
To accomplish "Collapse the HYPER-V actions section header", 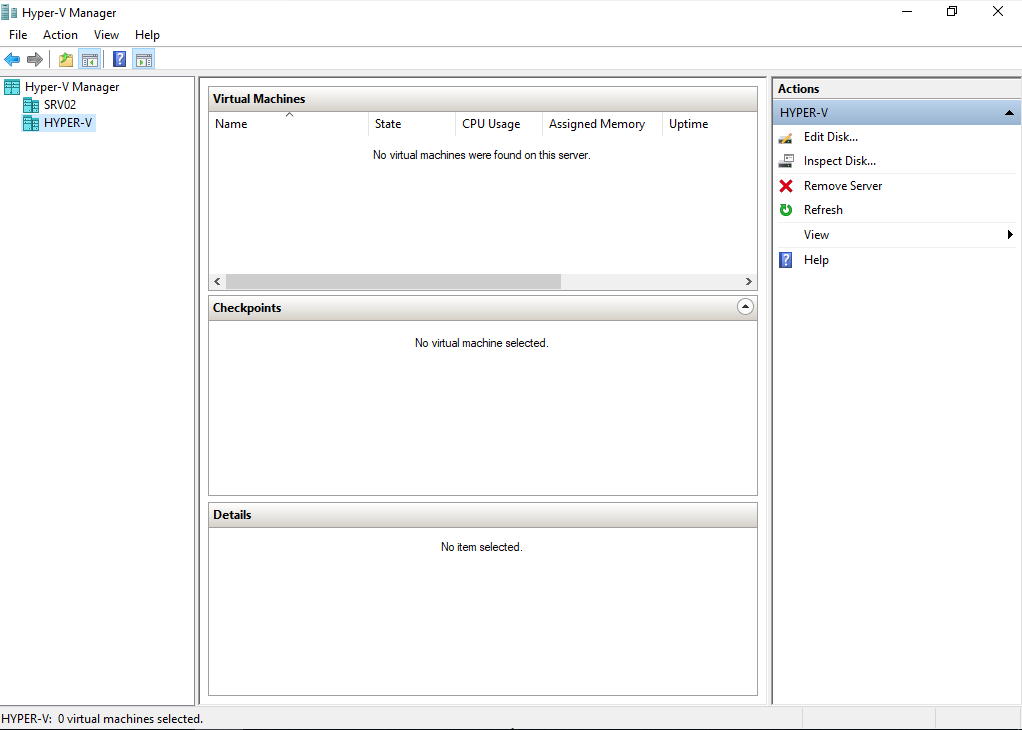I will point(1009,112).
